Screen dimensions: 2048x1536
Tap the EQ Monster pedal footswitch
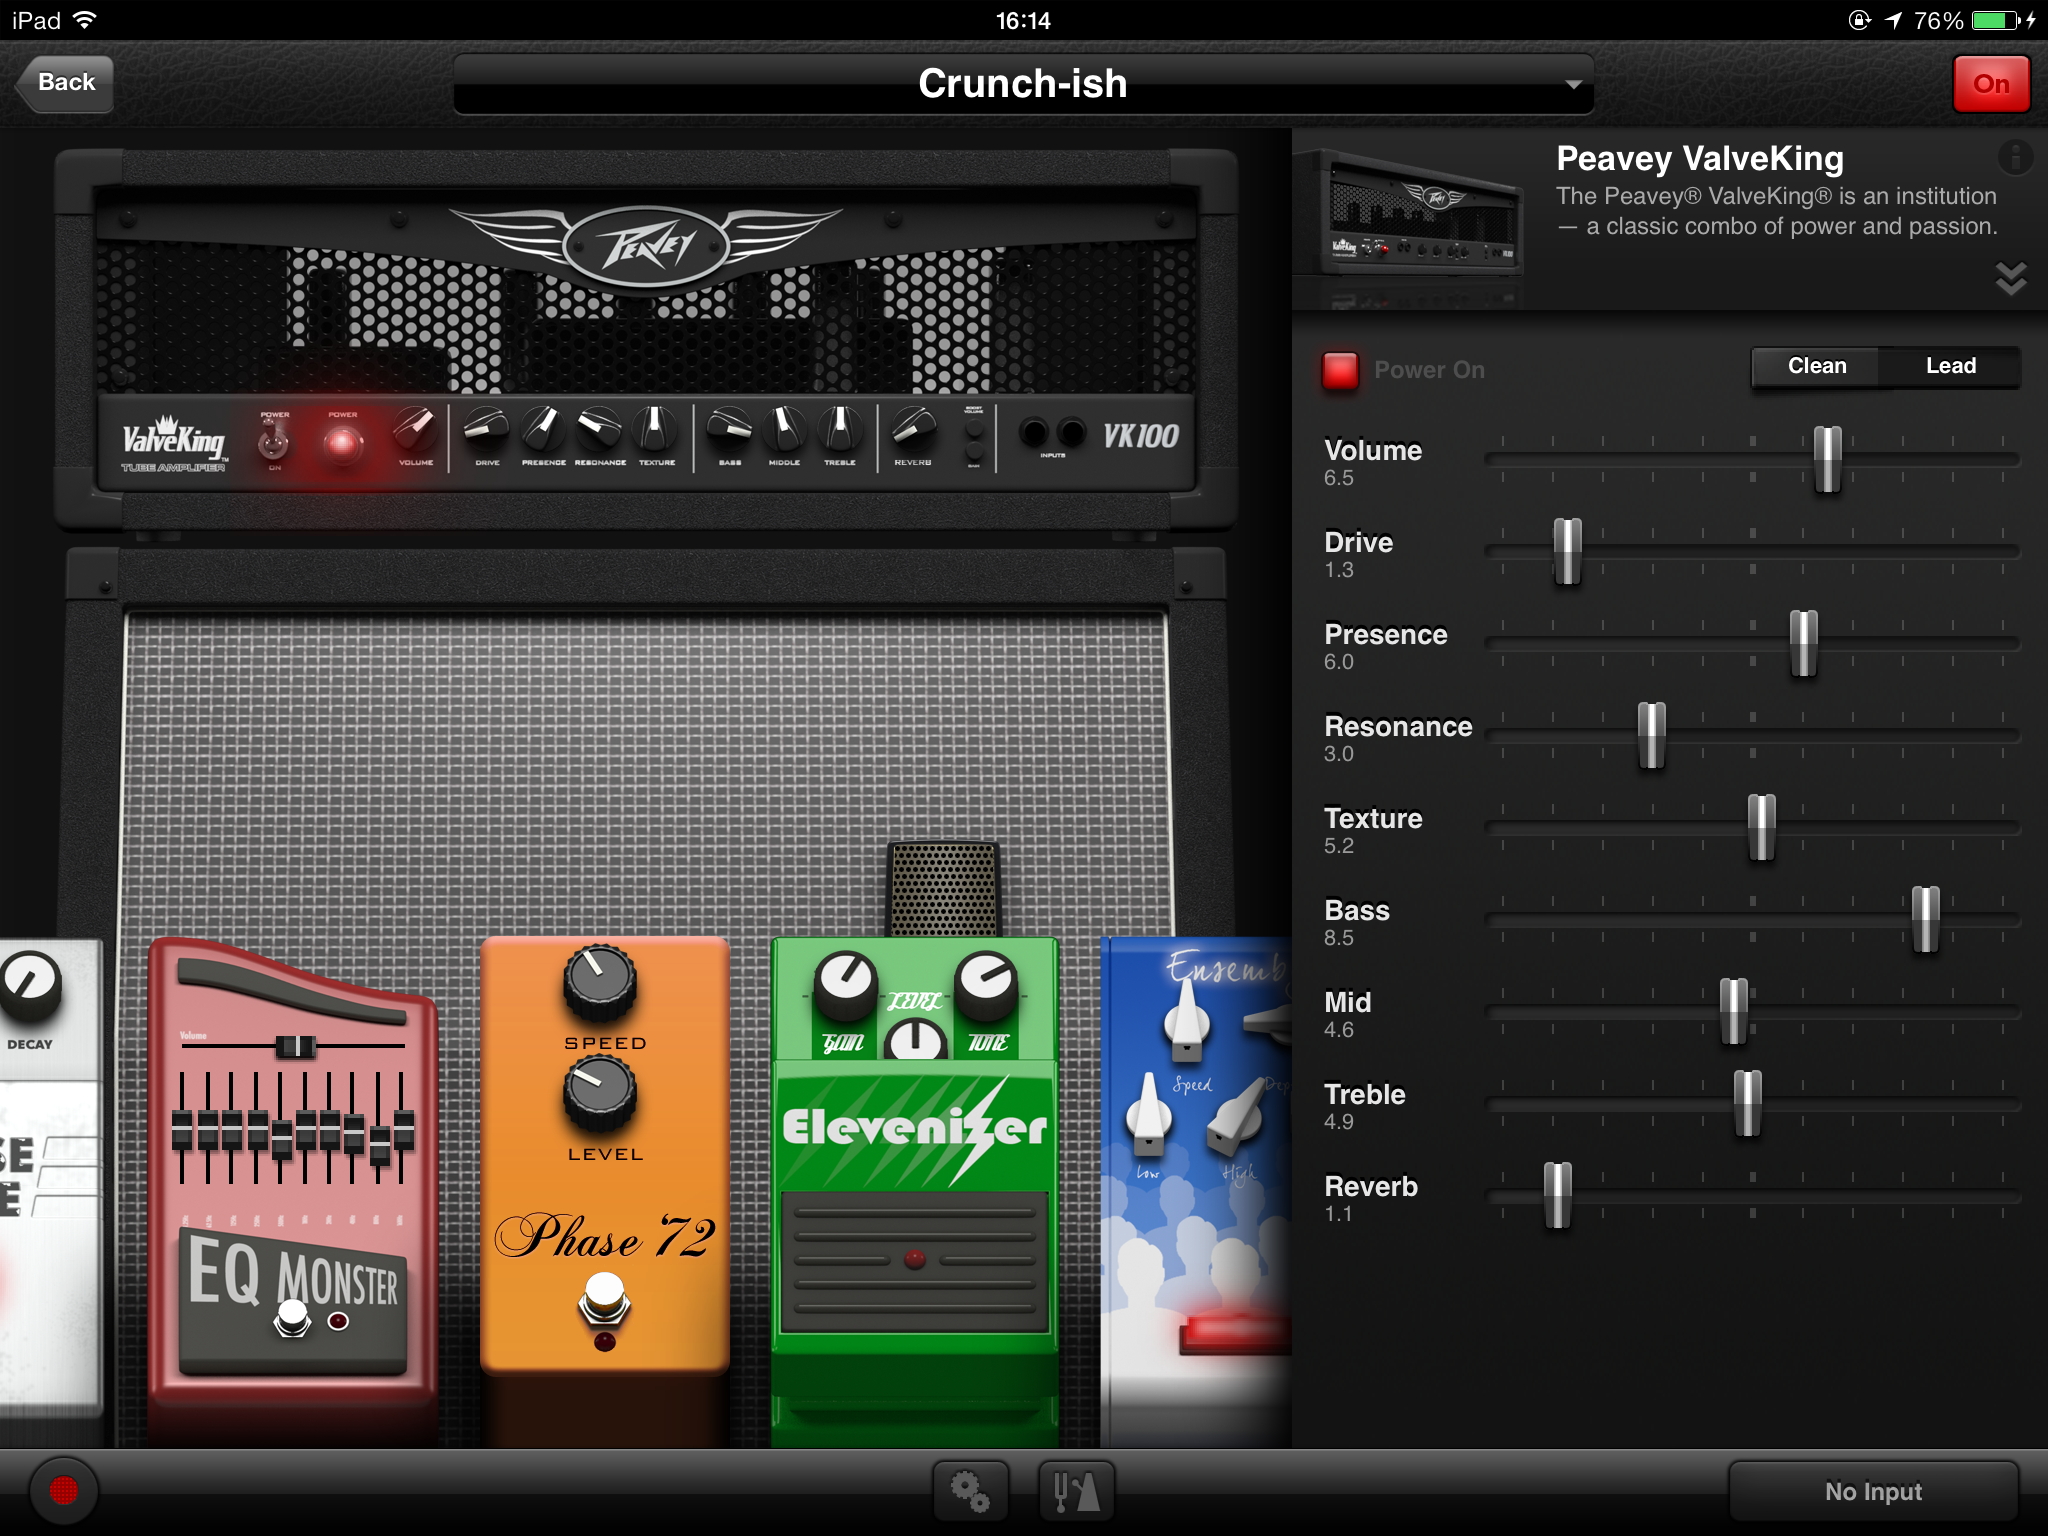click(x=293, y=1319)
